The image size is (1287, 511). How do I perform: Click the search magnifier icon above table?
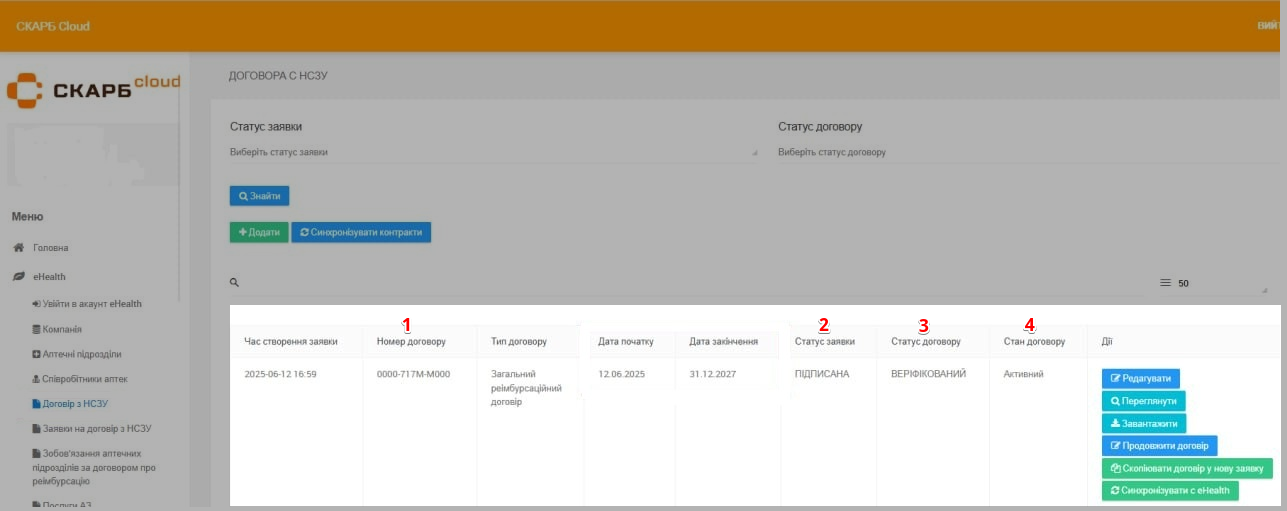point(235,283)
